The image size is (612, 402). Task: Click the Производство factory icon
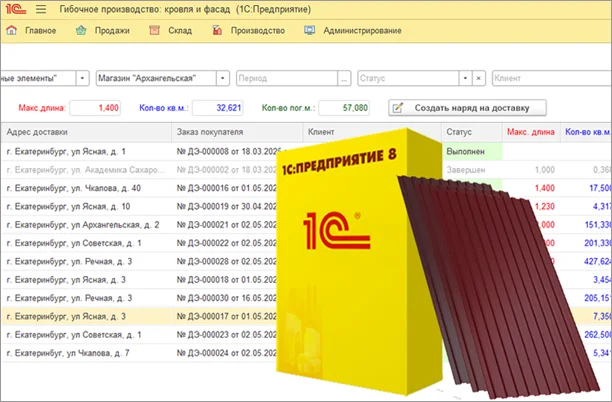tap(217, 30)
